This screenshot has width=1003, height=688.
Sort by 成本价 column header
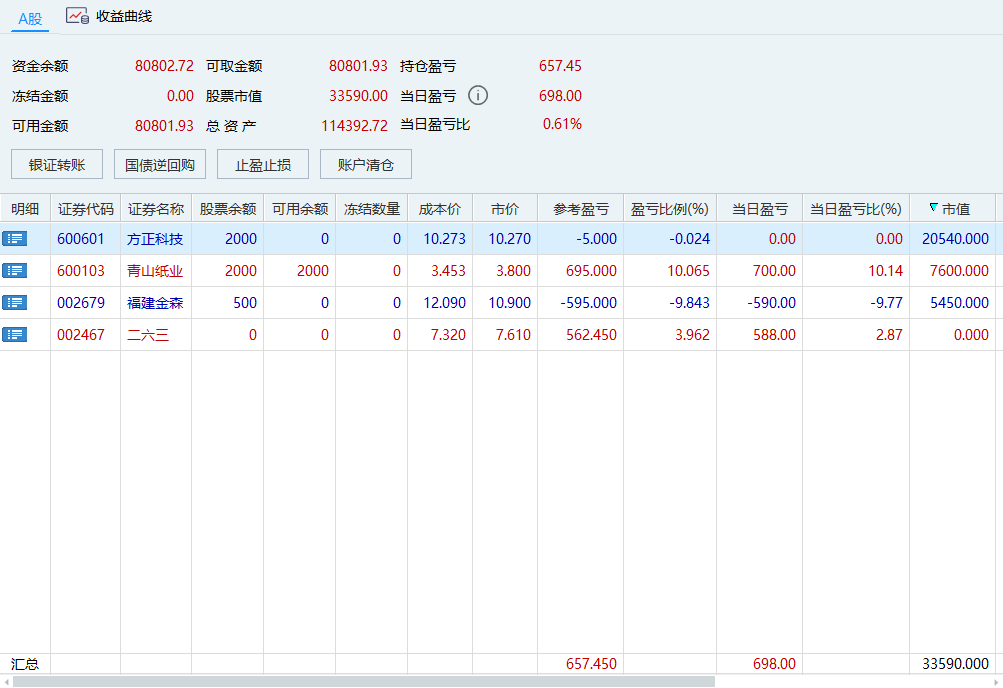coord(440,208)
